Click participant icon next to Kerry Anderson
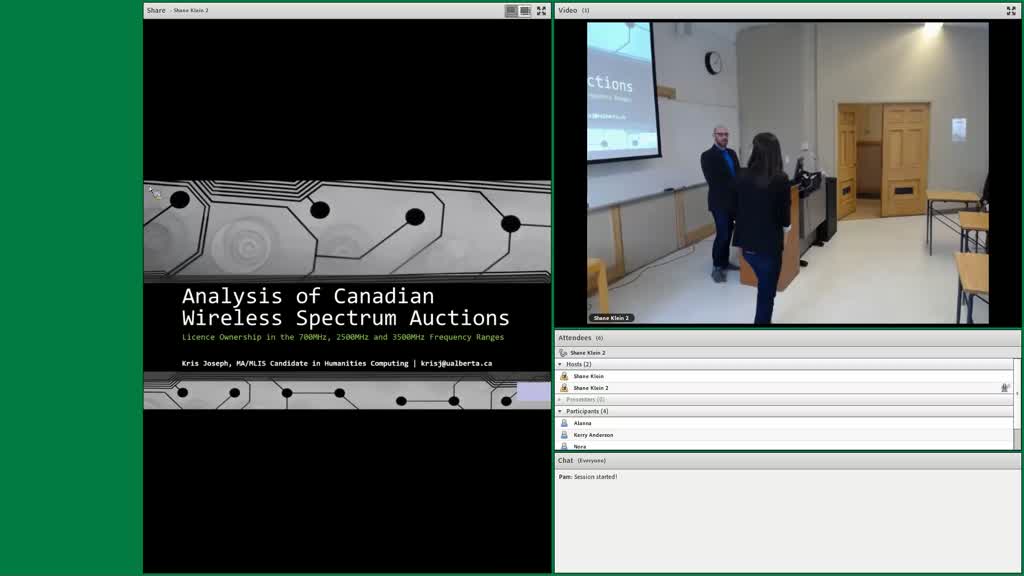Viewport: 1024px width, 576px height. pyautogui.click(x=564, y=435)
